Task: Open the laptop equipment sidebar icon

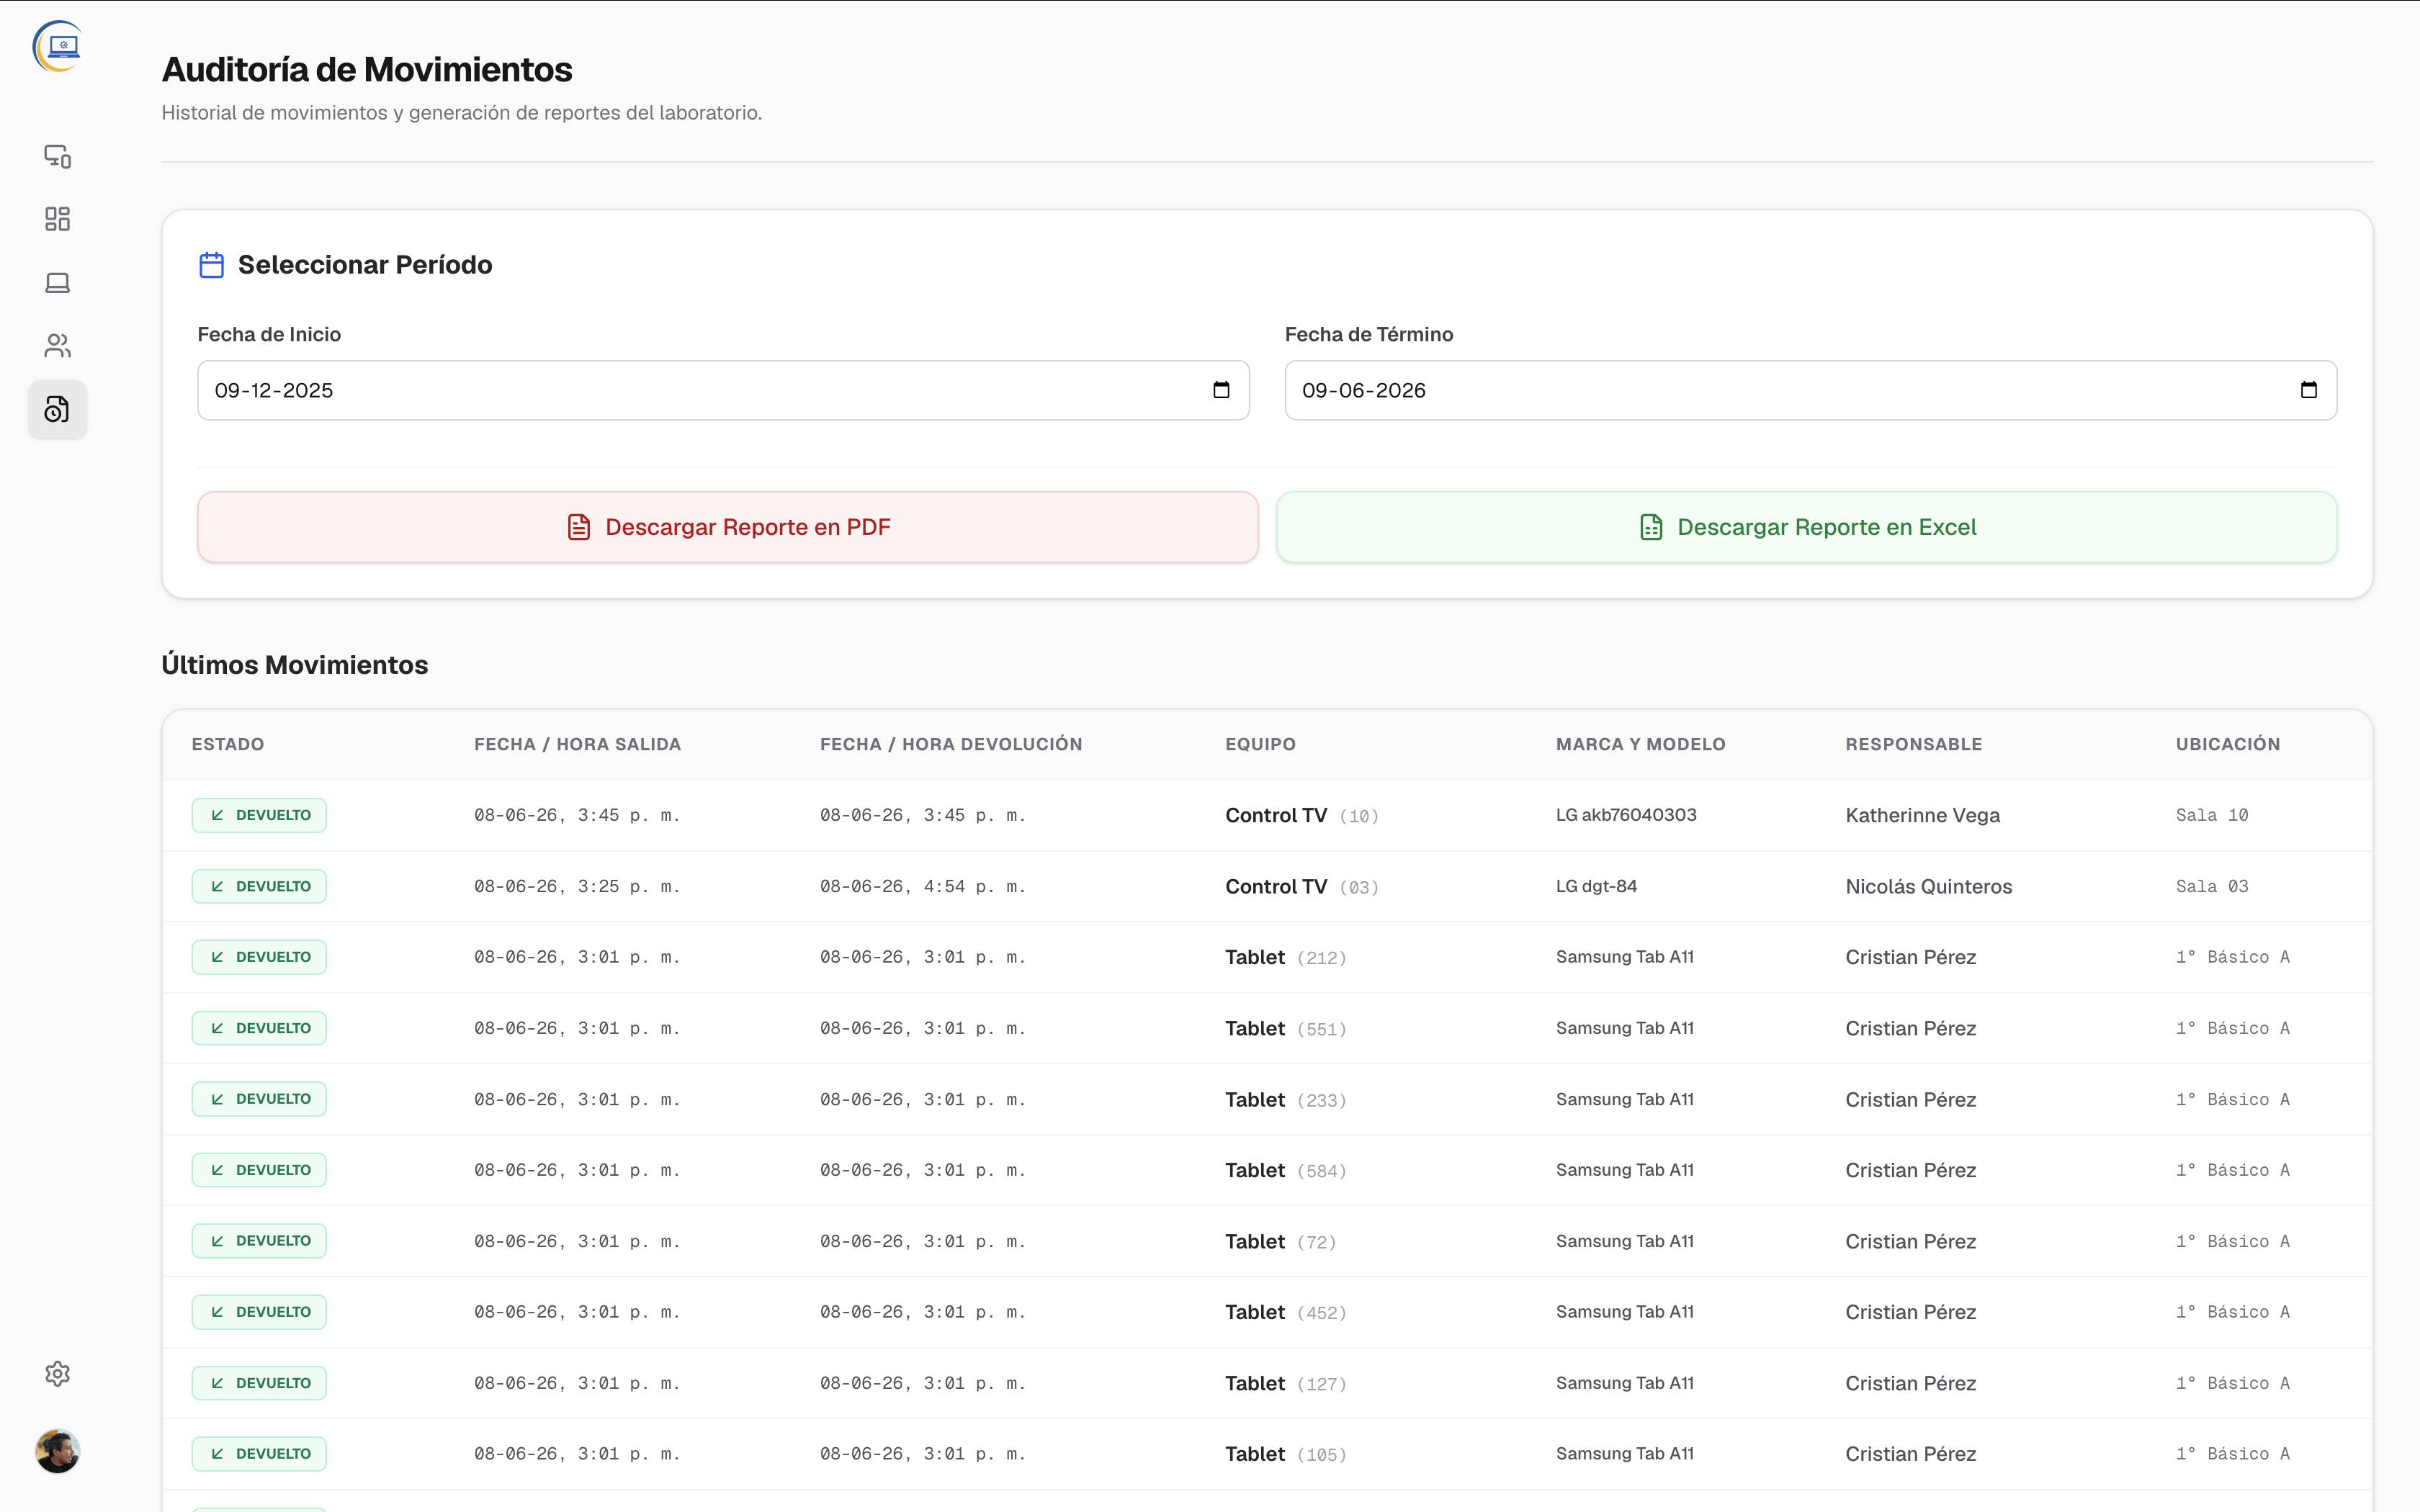Action: 57,283
